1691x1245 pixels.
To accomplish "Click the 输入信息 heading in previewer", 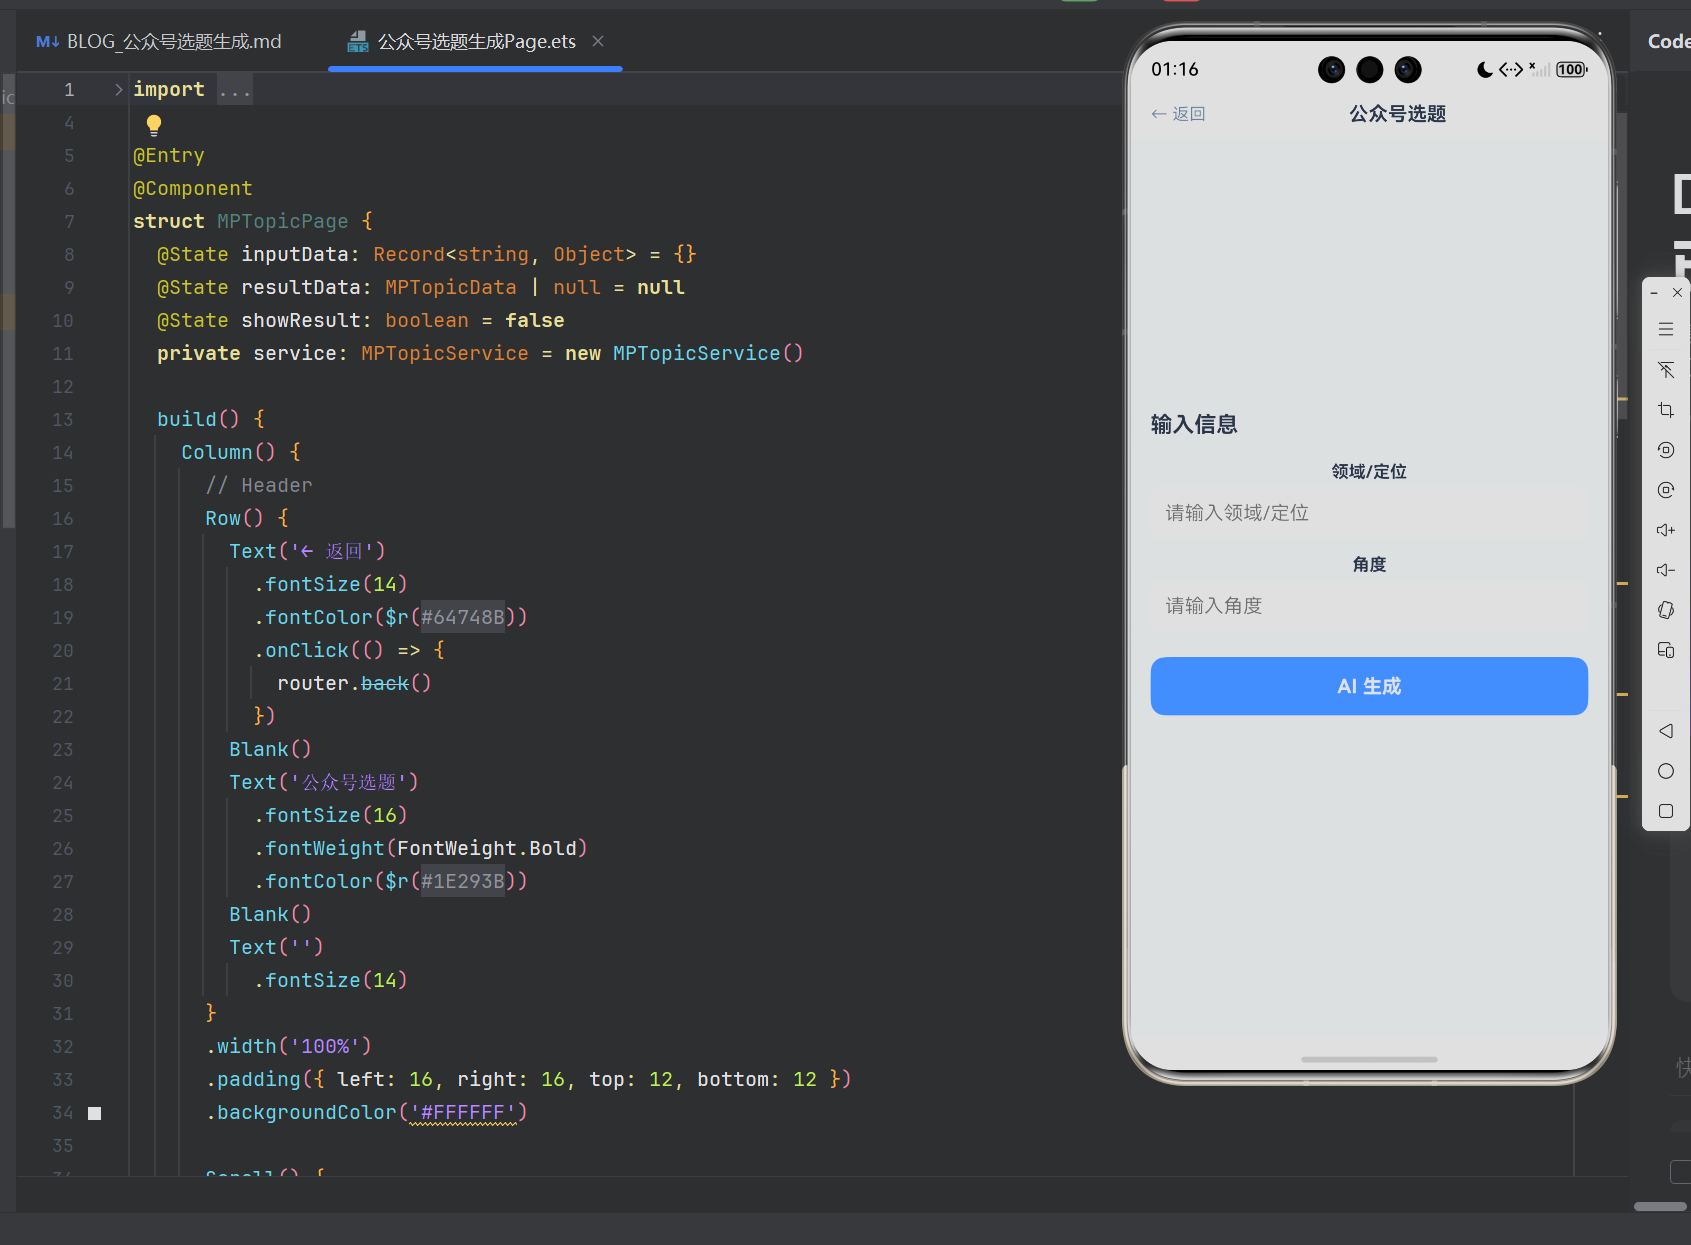I will click(x=1194, y=425).
